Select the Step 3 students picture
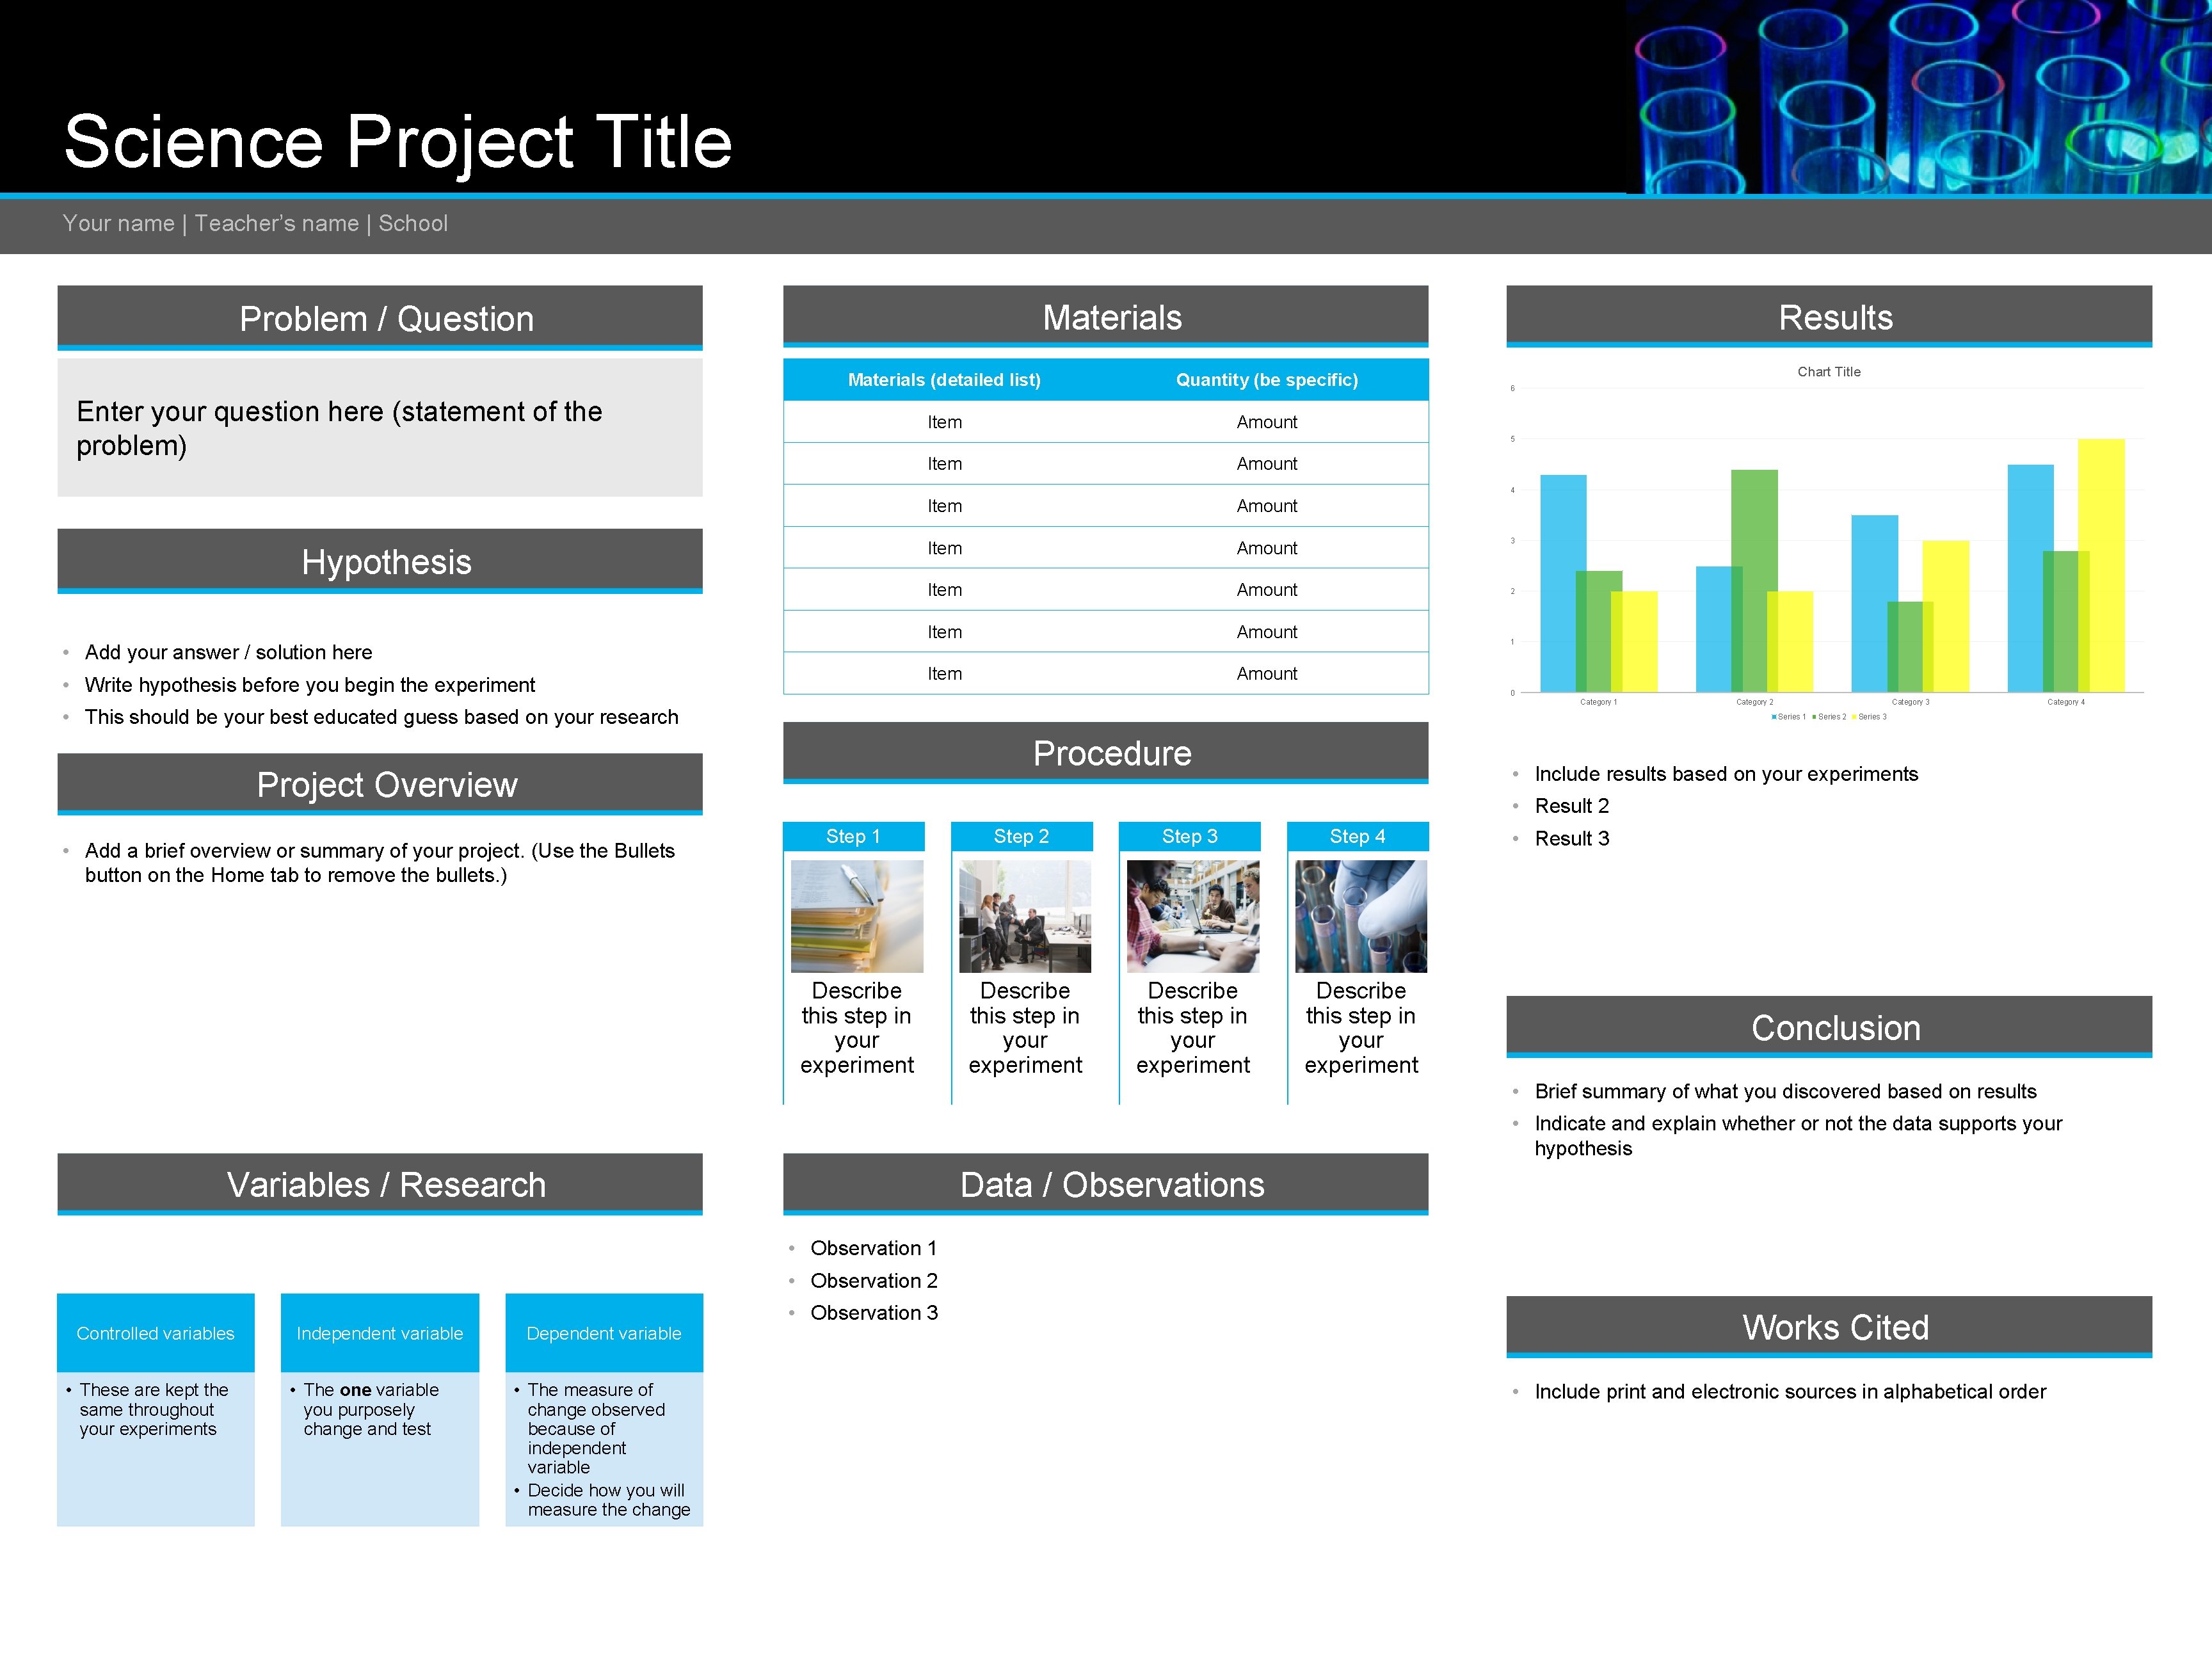The width and height of the screenshot is (2212, 1659). (1192, 916)
